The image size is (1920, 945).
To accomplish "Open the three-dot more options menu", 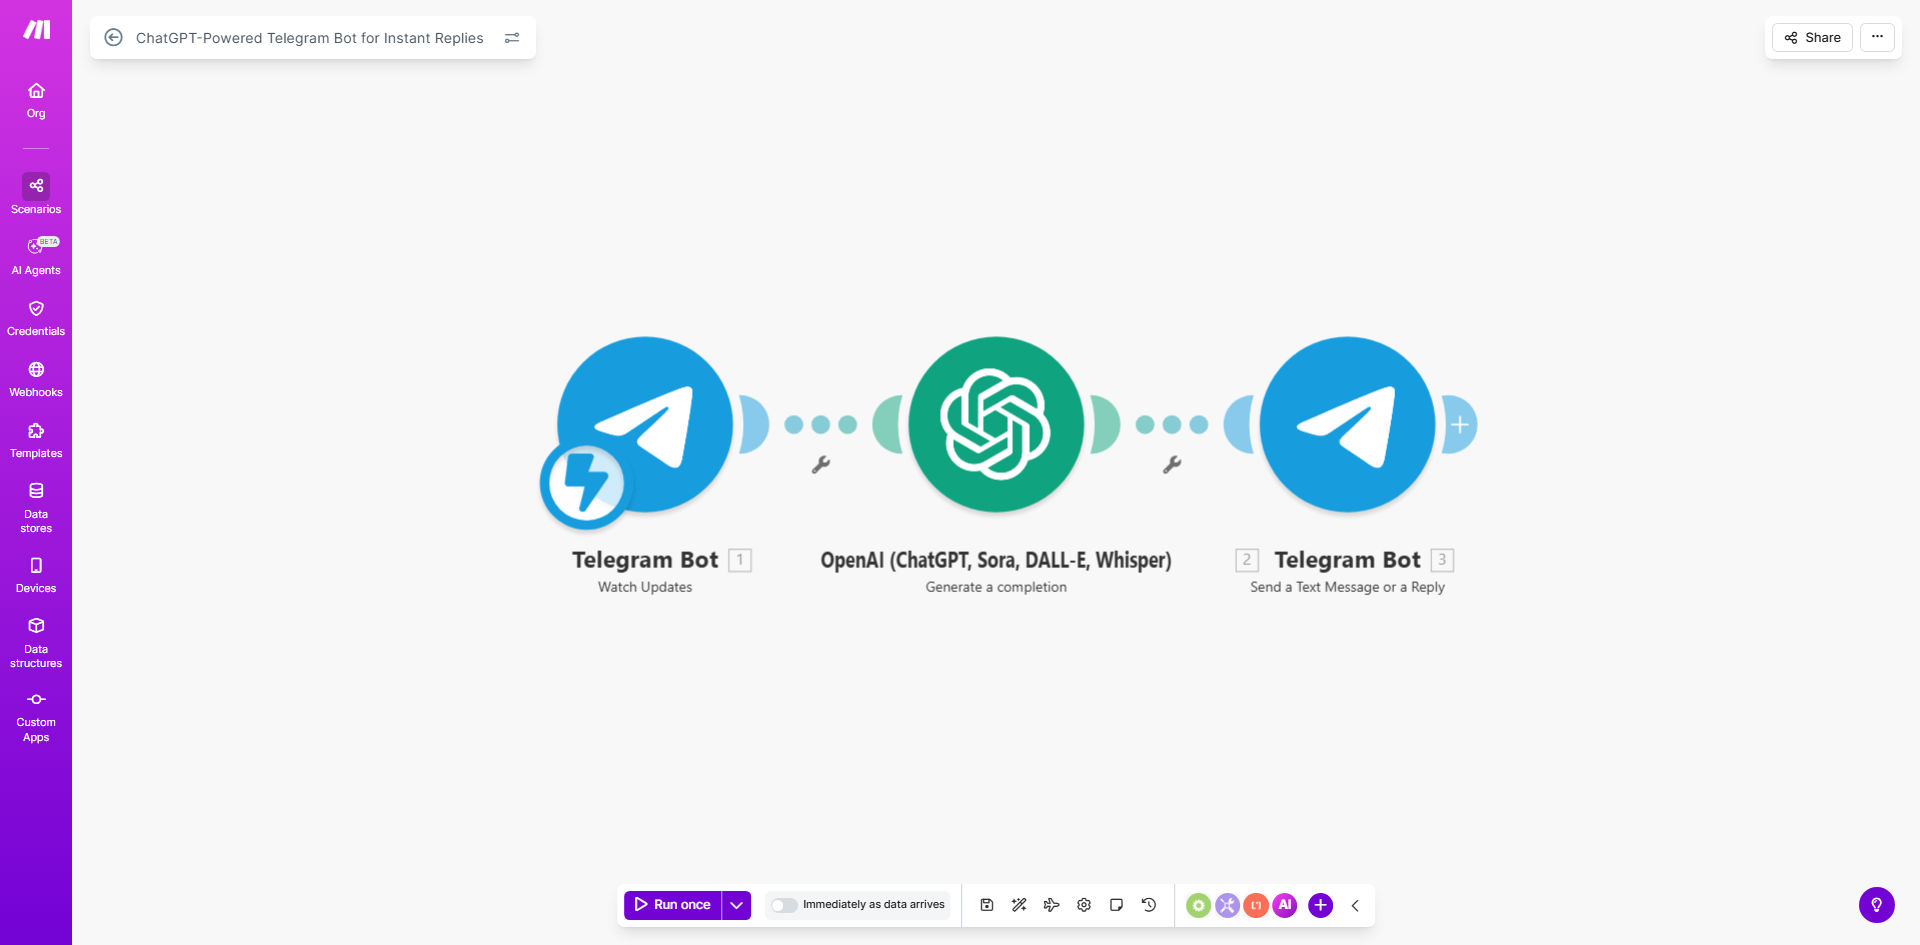I will click(1877, 37).
